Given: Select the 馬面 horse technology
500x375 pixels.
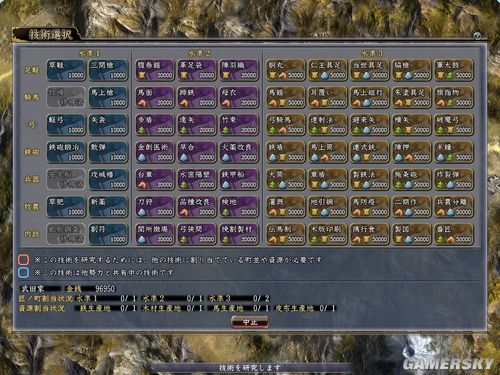Looking at the screenshot, I should [155, 97].
